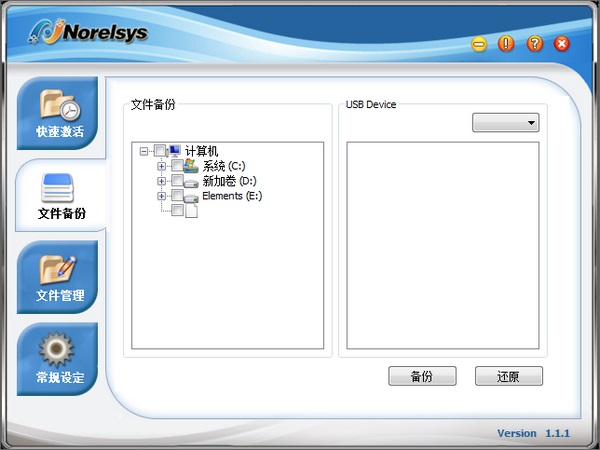The image size is (600, 450).
Task: Click the Windows drive icon for 系统 (C:)
Action: 191,166
